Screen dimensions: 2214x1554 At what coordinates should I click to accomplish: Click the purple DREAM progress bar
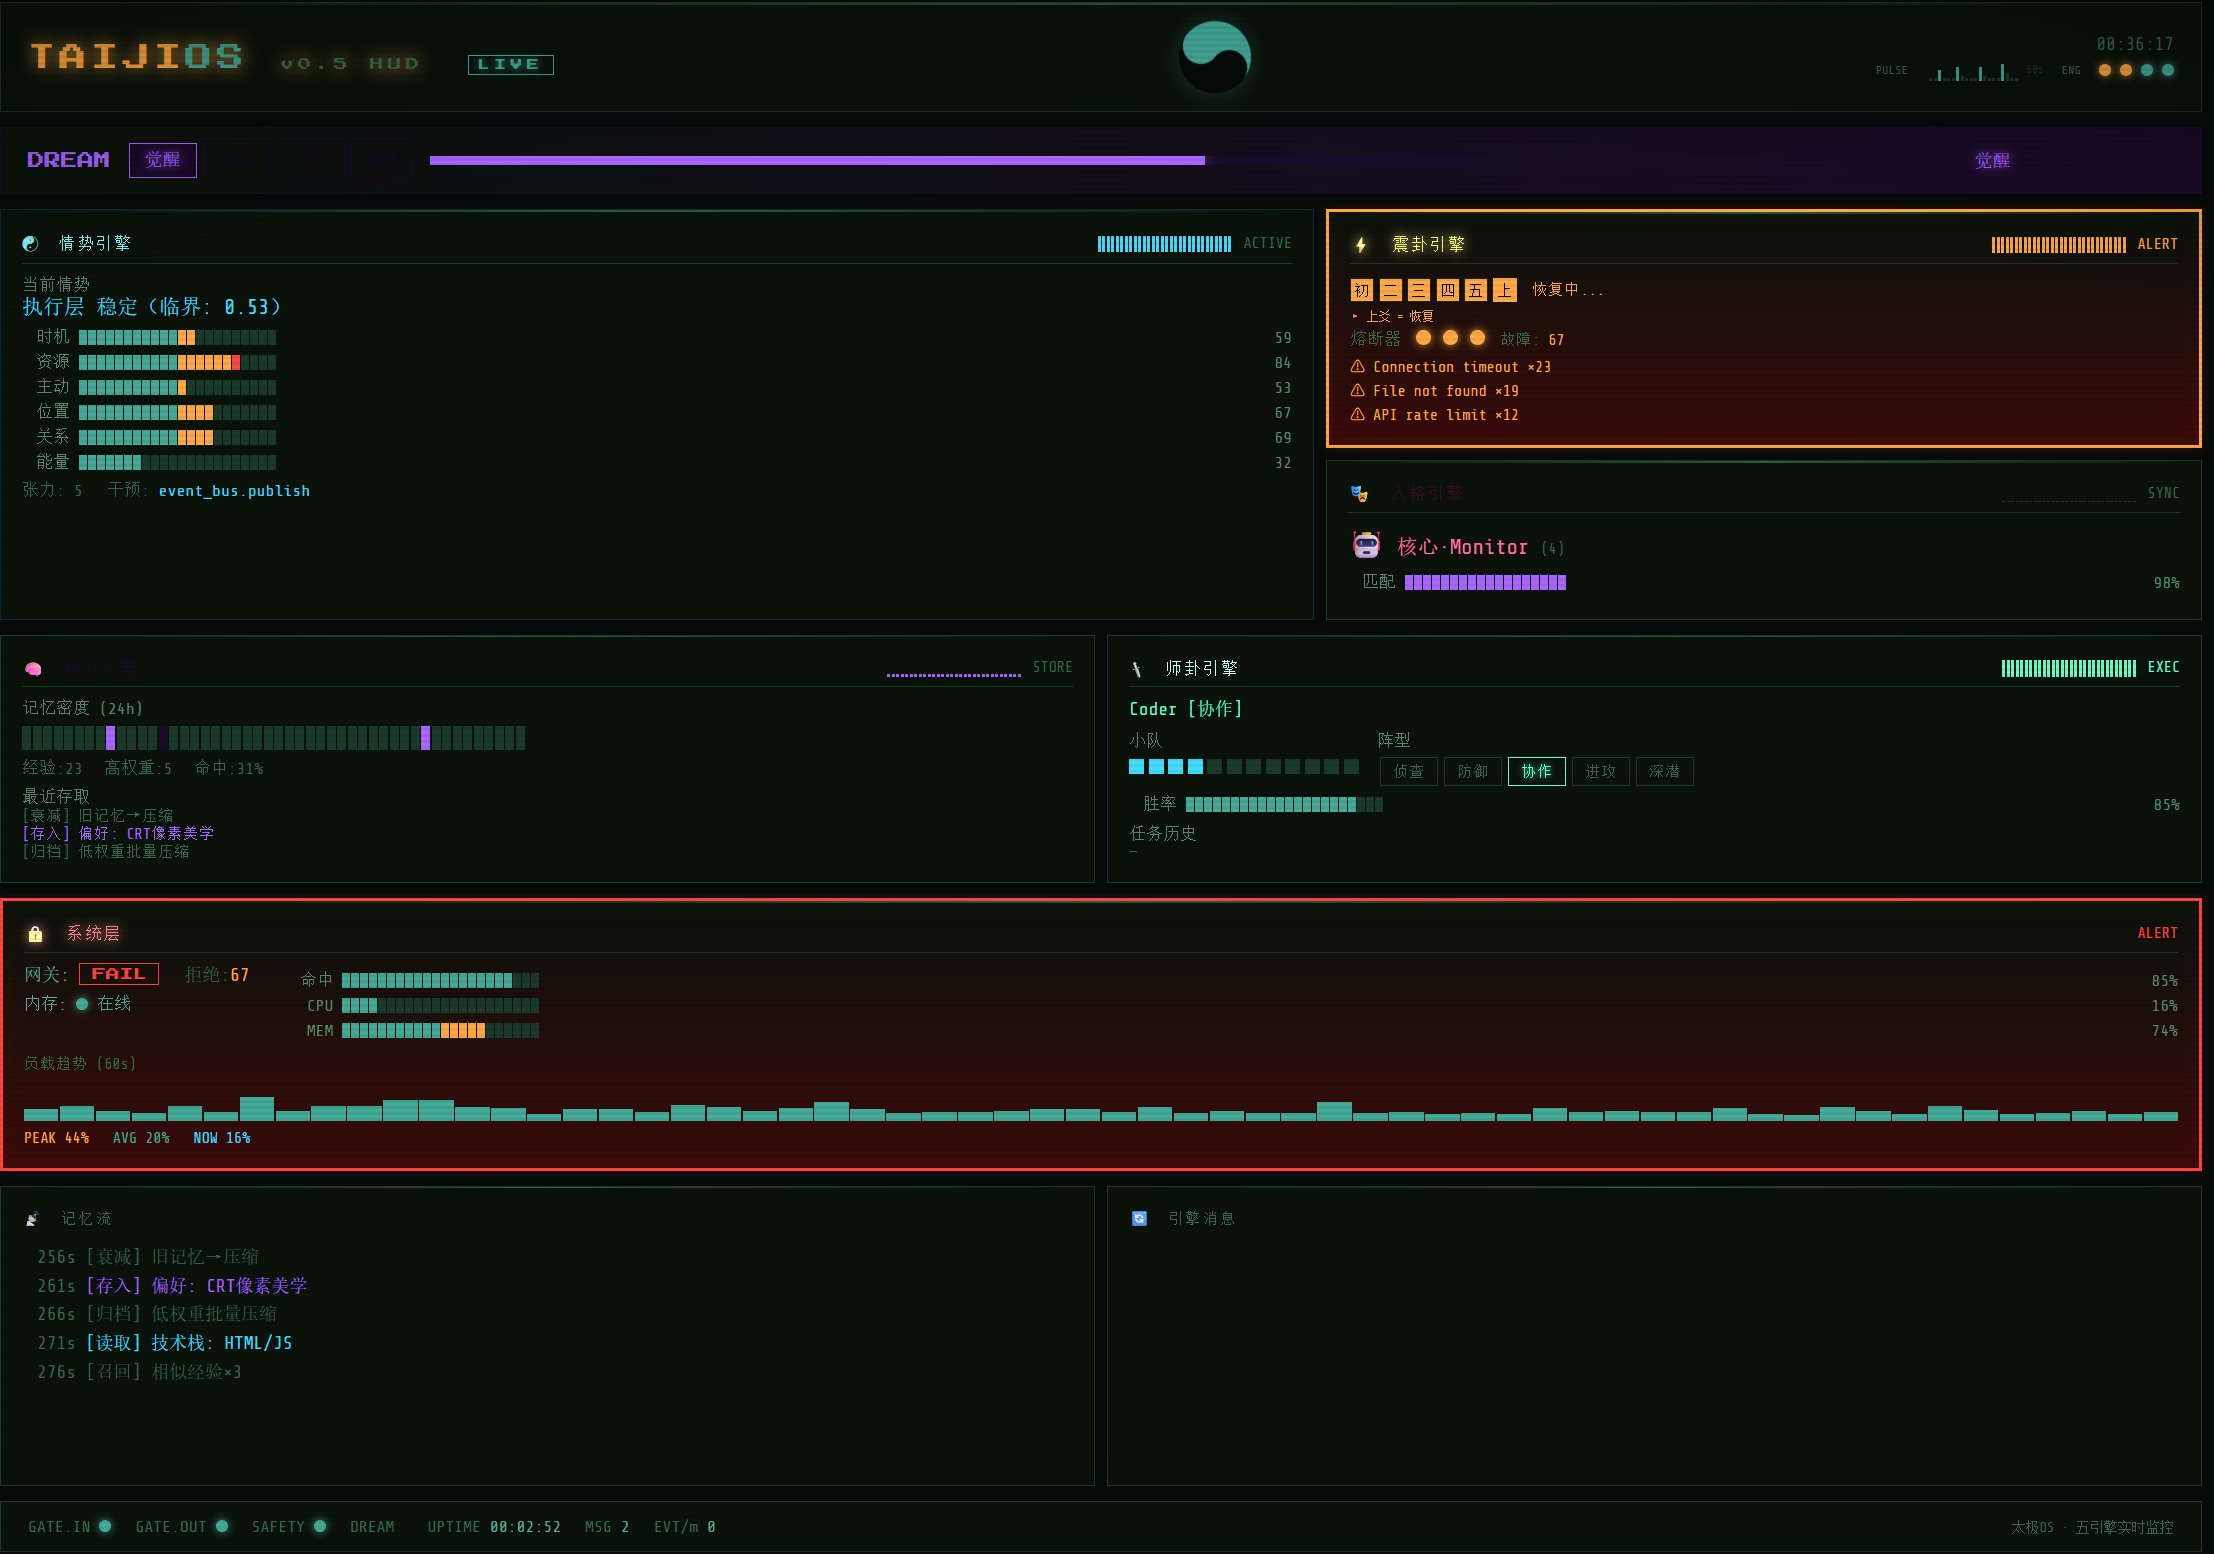click(817, 160)
